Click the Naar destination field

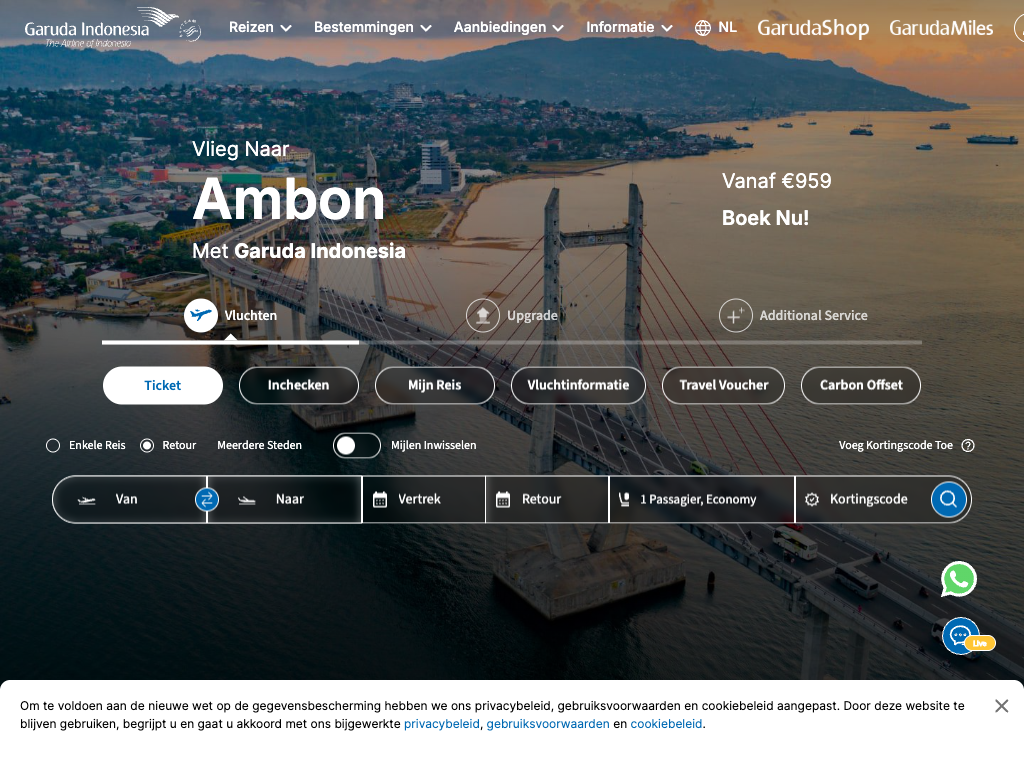point(285,500)
